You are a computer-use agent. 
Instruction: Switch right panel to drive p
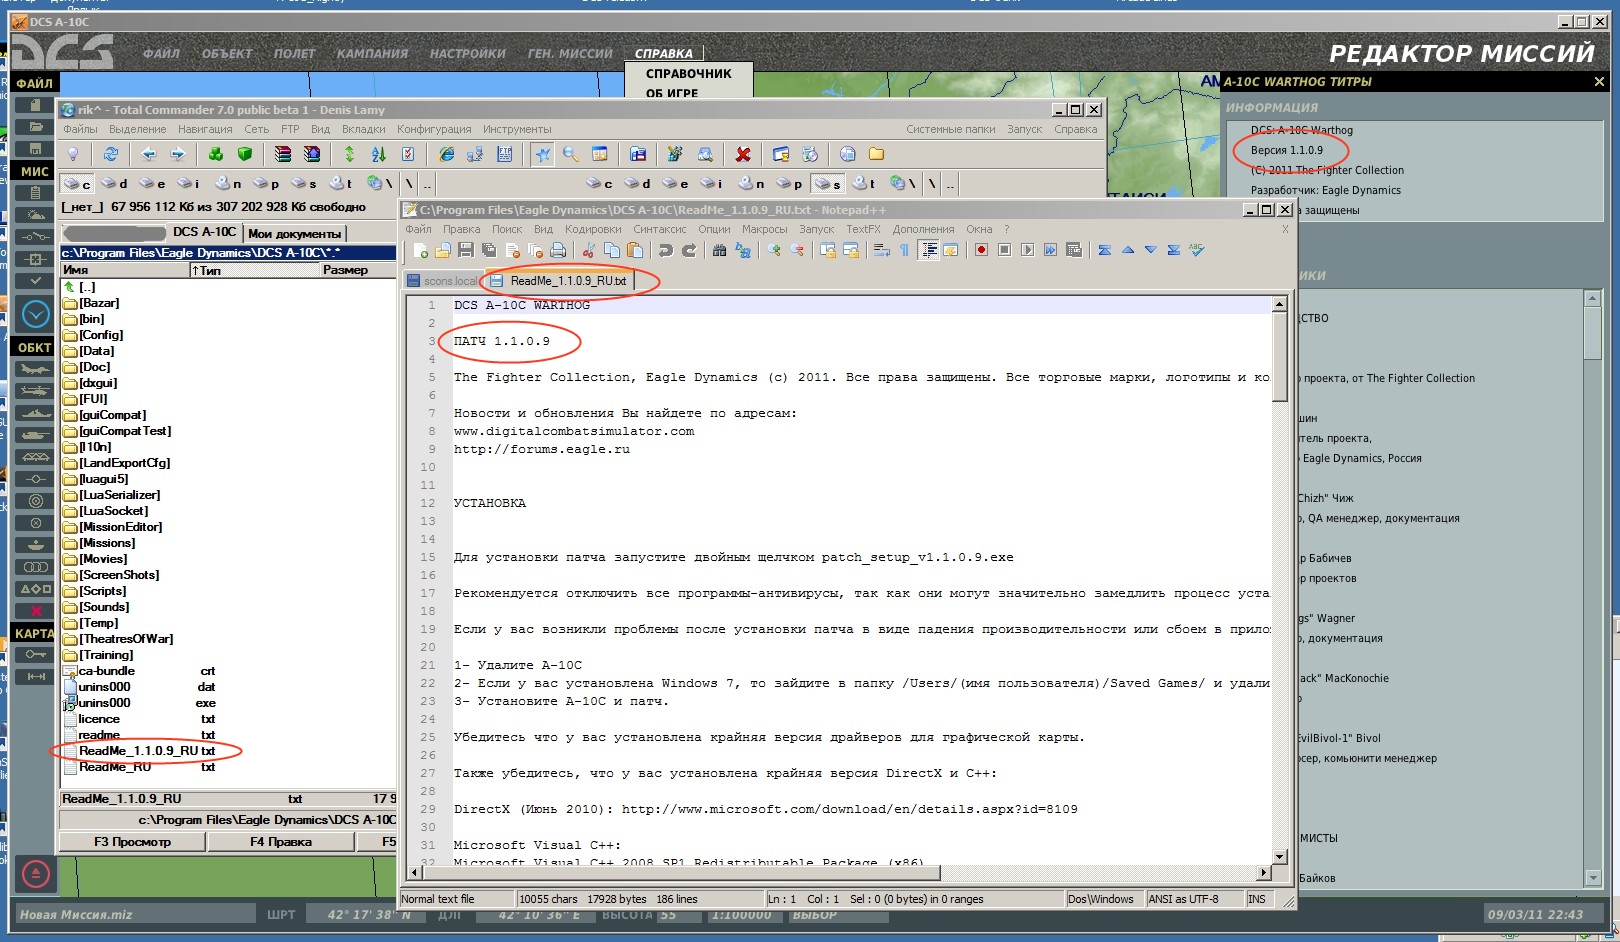coord(790,183)
